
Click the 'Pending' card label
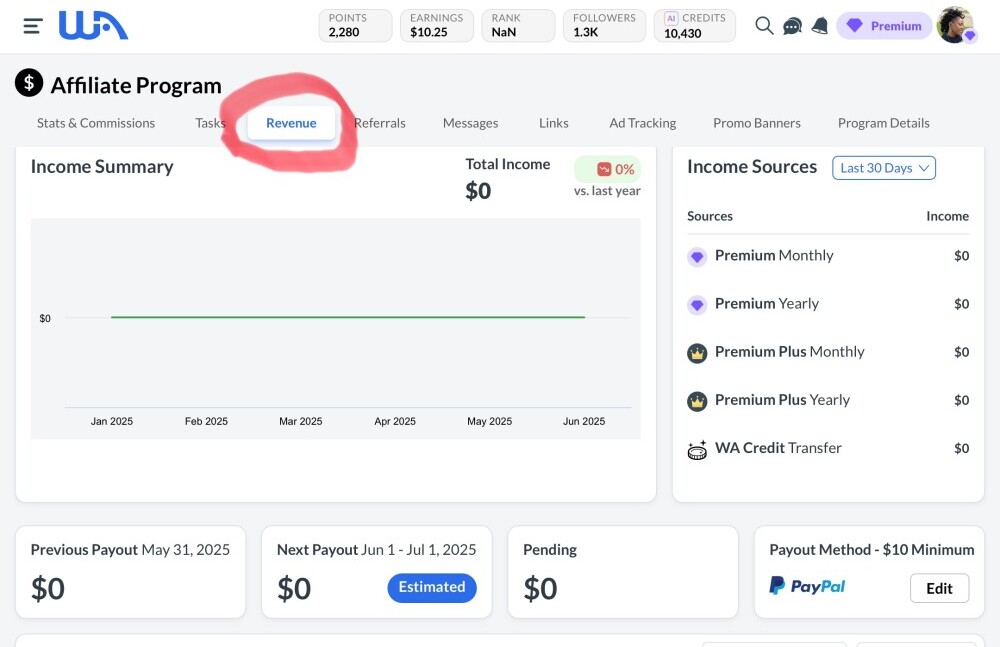550,549
